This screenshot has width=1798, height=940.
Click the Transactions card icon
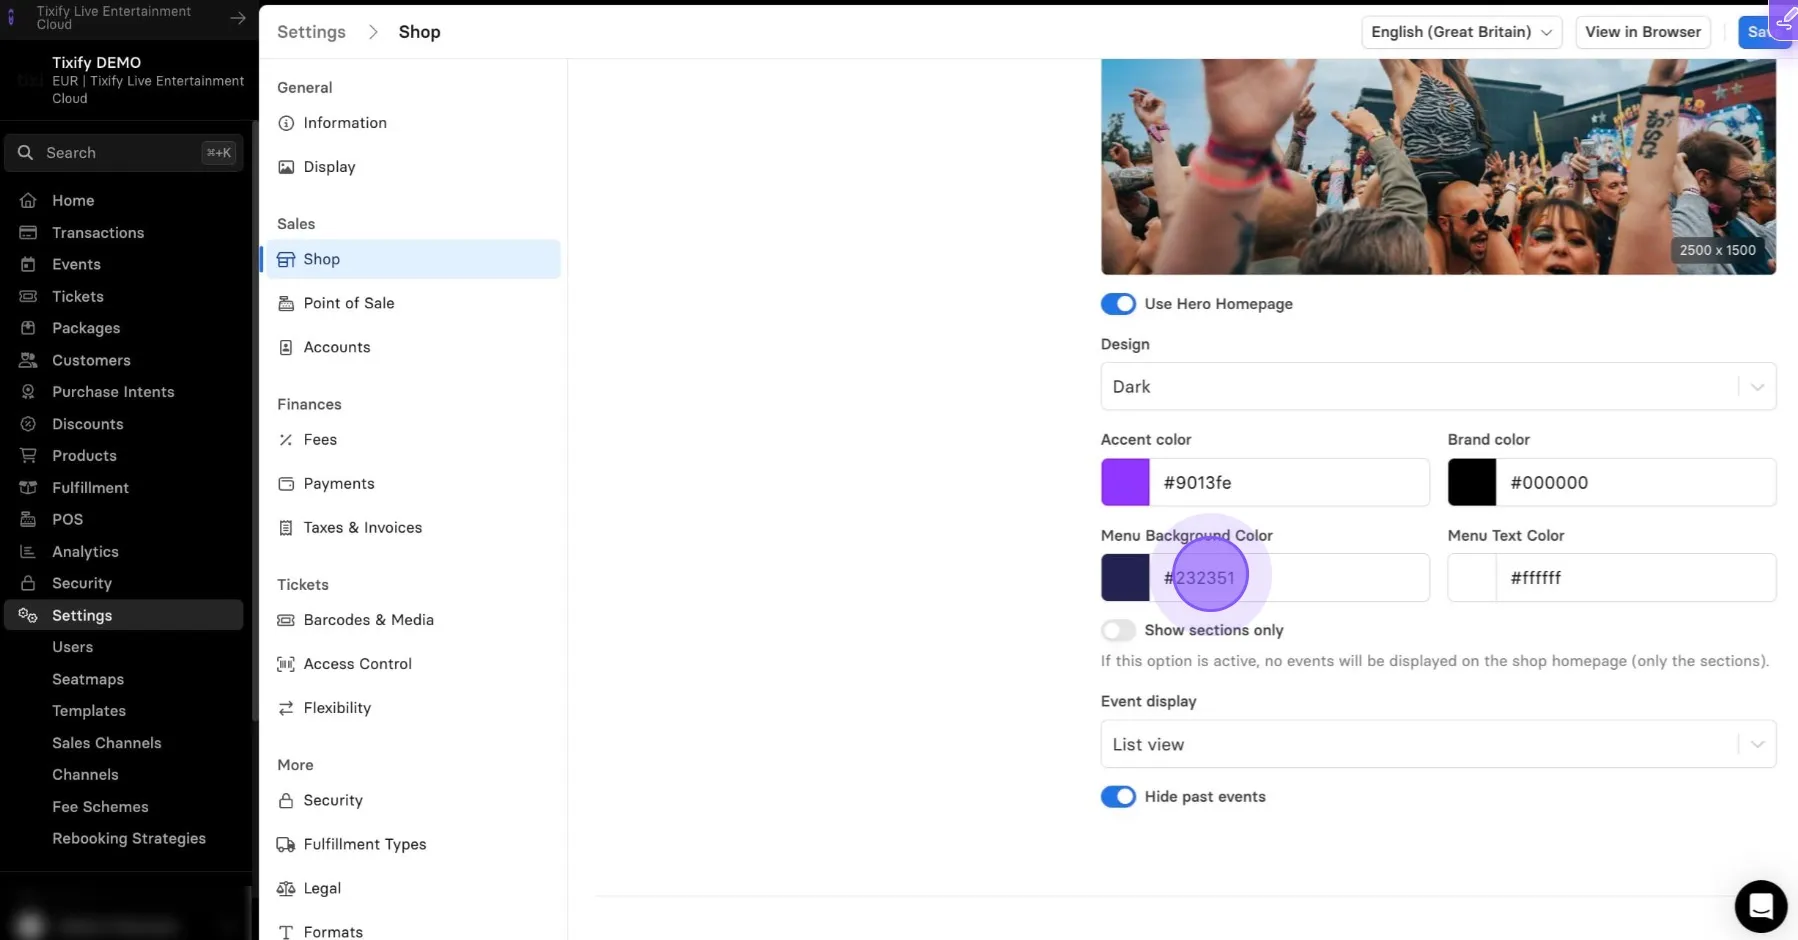(x=28, y=232)
